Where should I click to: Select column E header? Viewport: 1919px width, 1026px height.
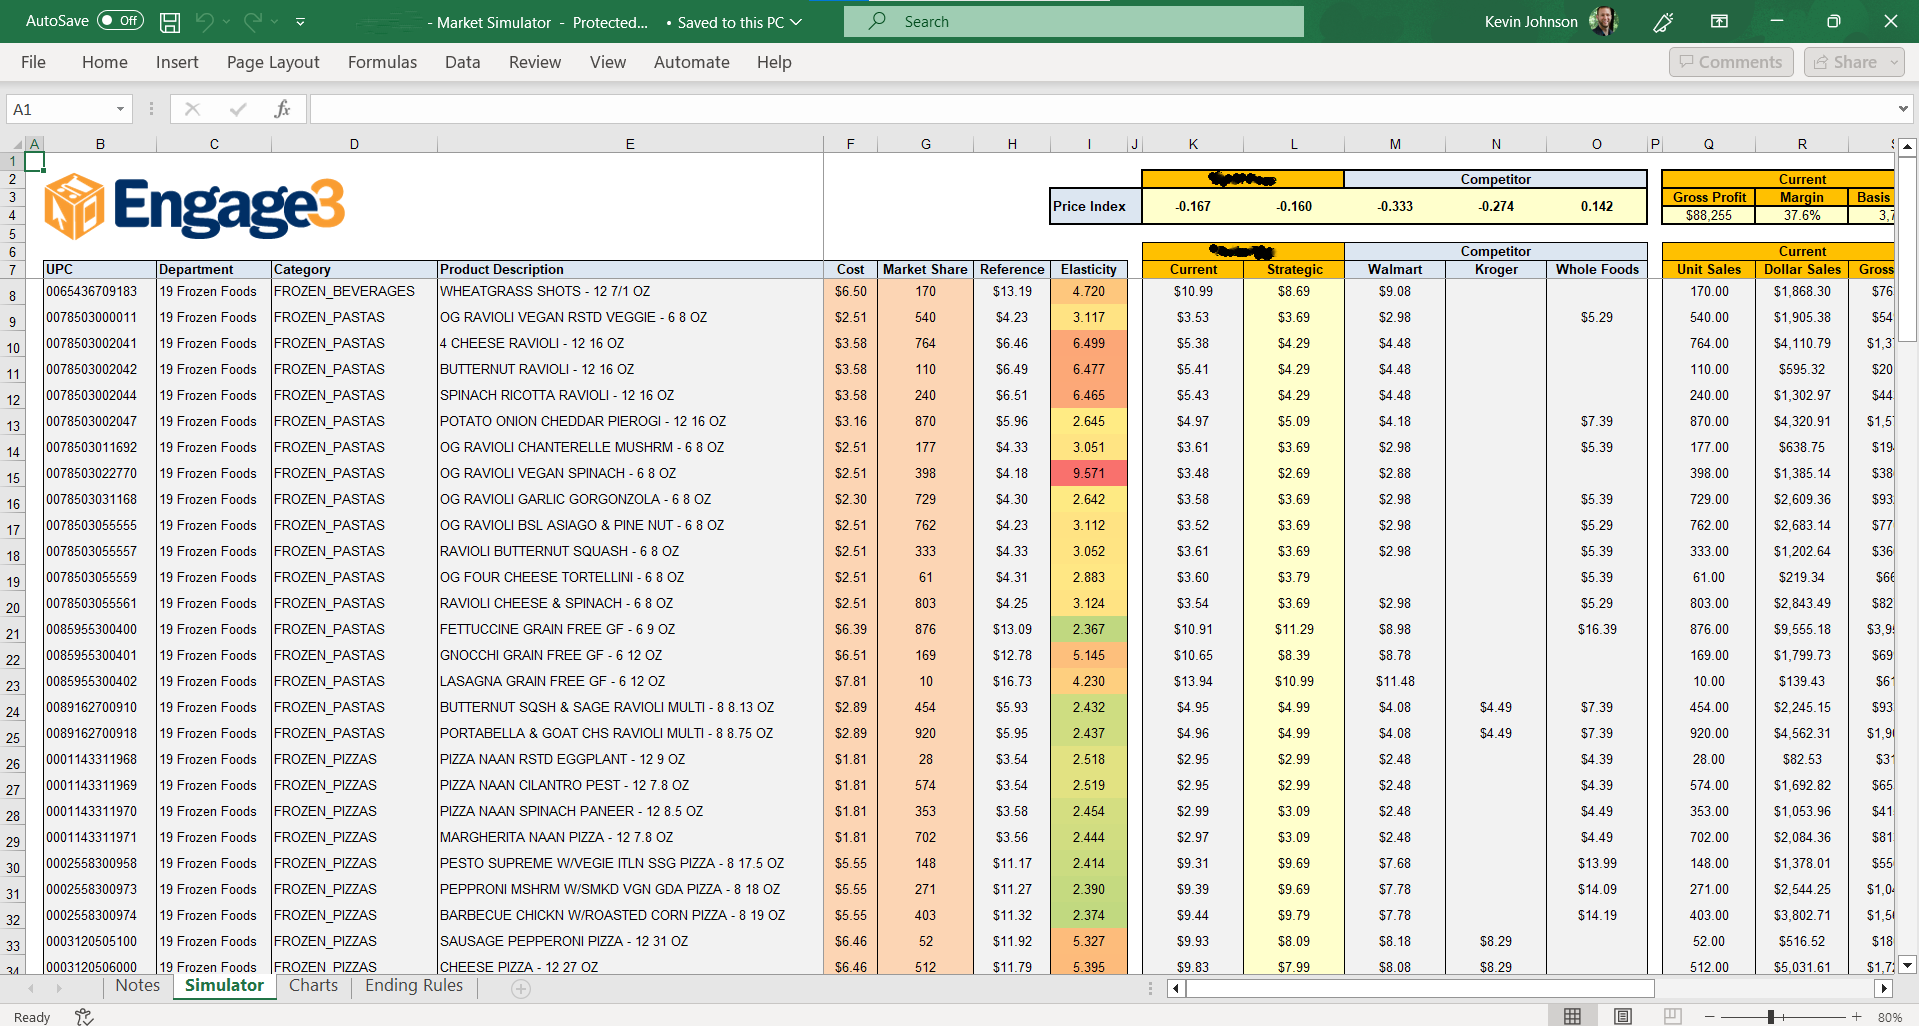[630, 144]
